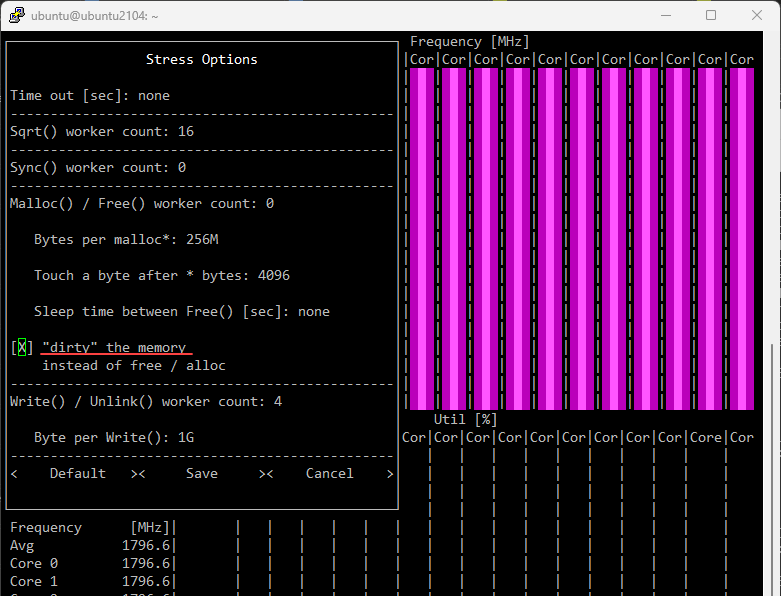Minimize the terminal window
The image size is (781, 596).
pyautogui.click(x=665, y=16)
